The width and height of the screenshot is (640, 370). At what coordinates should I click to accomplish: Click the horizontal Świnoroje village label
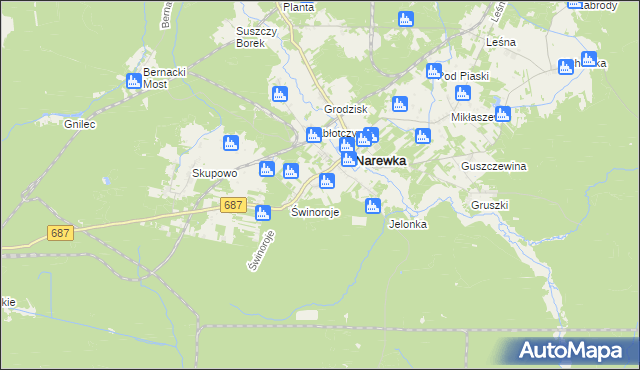point(315,212)
